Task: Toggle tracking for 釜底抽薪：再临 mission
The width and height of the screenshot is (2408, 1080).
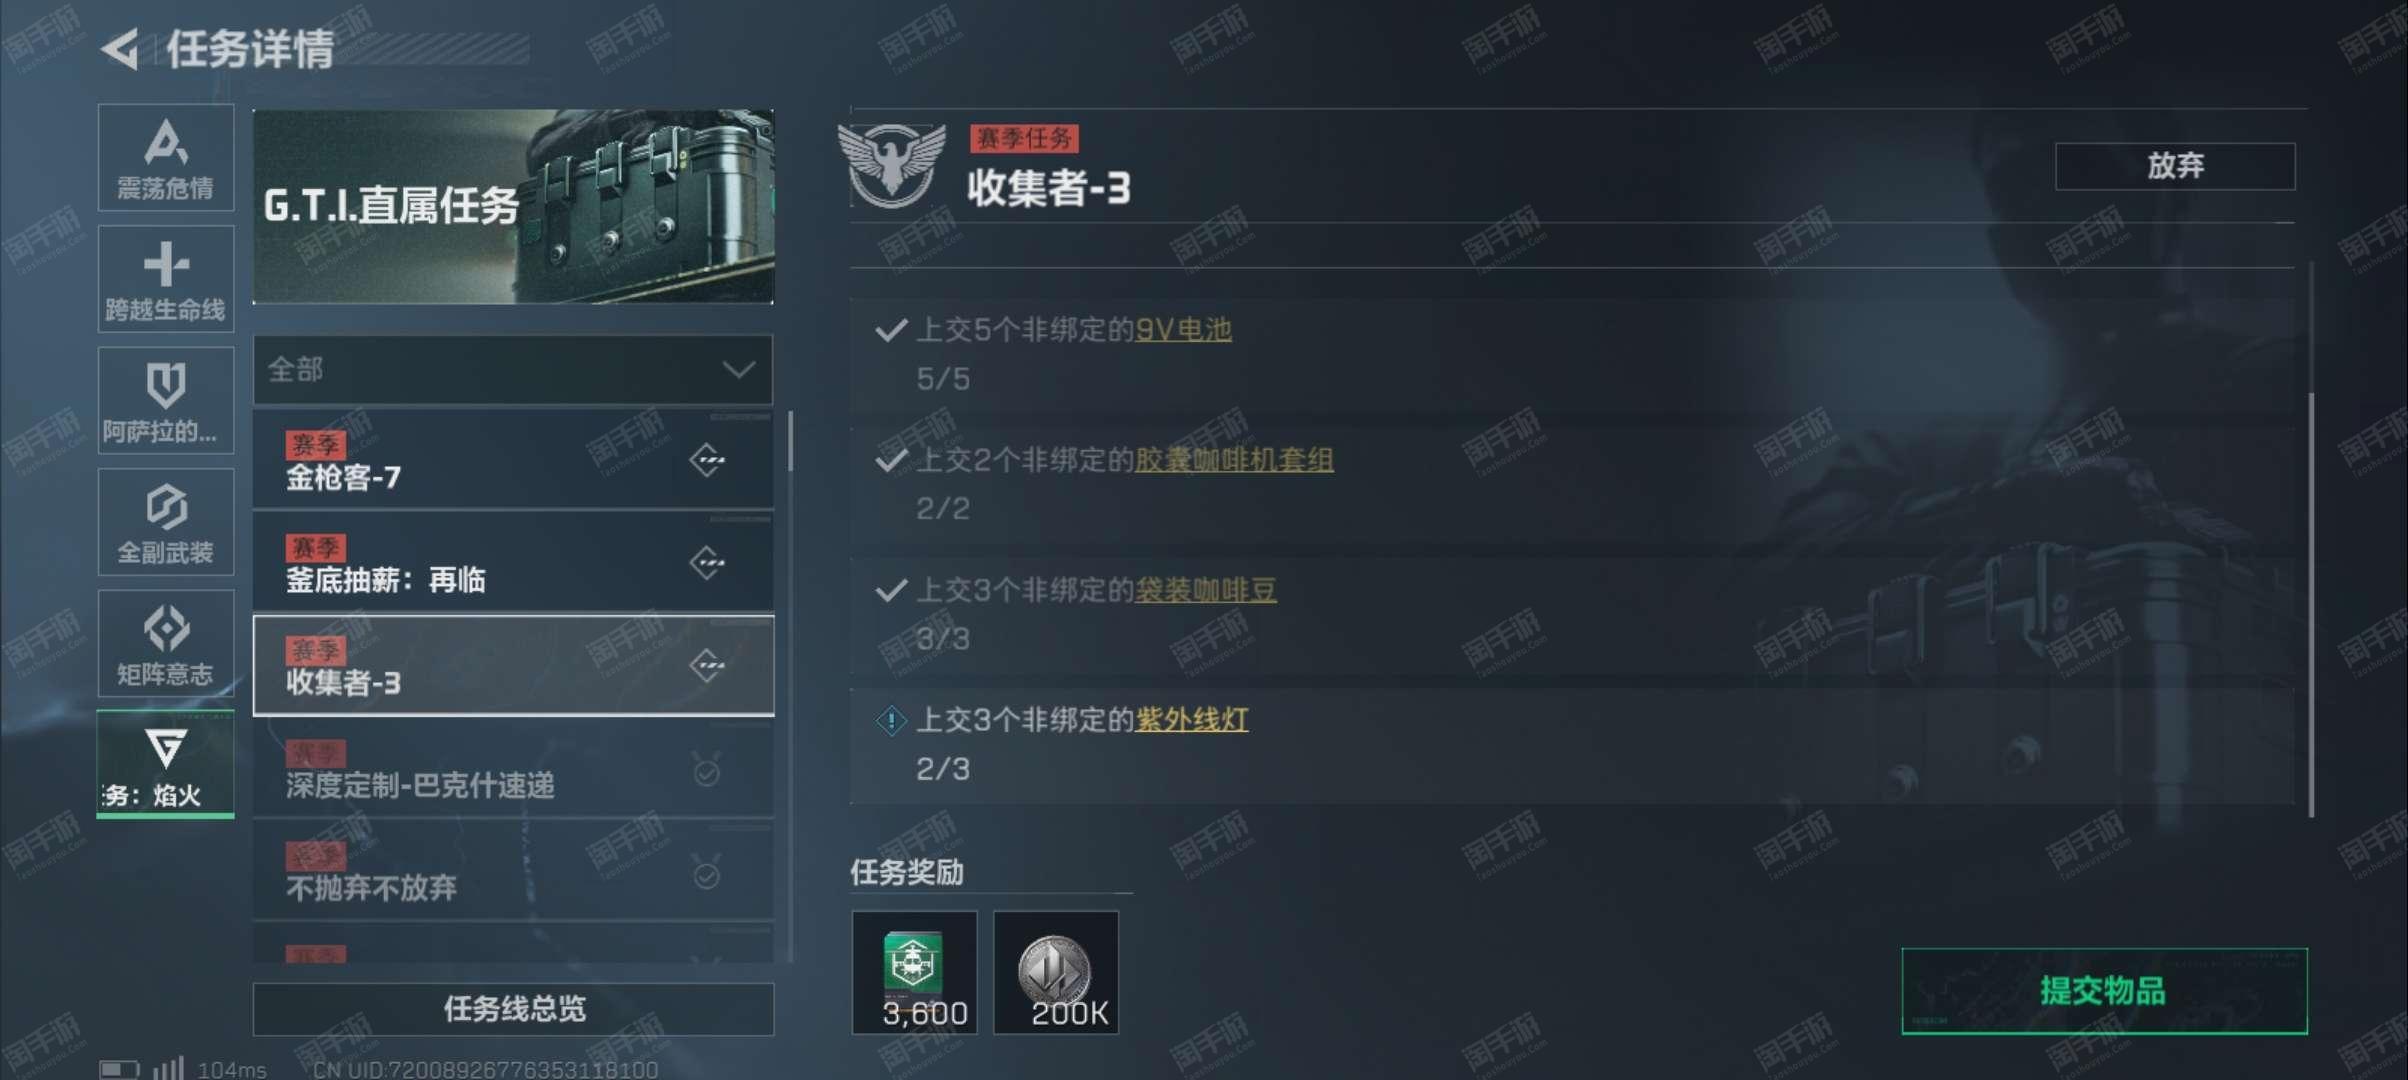Action: click(x=707, y=563)
